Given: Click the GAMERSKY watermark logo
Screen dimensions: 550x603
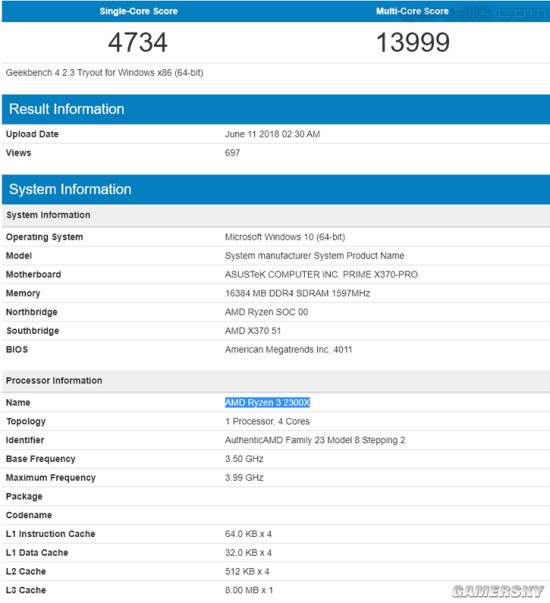Looking at the screenshot, I should coord(498,591).
